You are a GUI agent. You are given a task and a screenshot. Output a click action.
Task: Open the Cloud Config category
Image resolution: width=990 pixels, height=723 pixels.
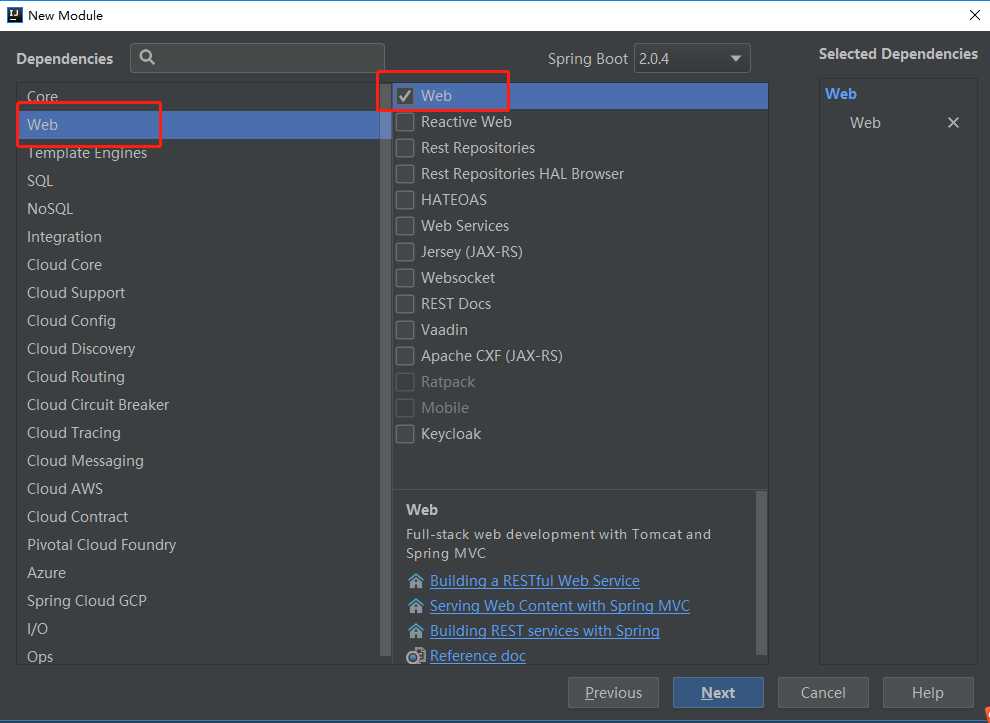(198, 321)
